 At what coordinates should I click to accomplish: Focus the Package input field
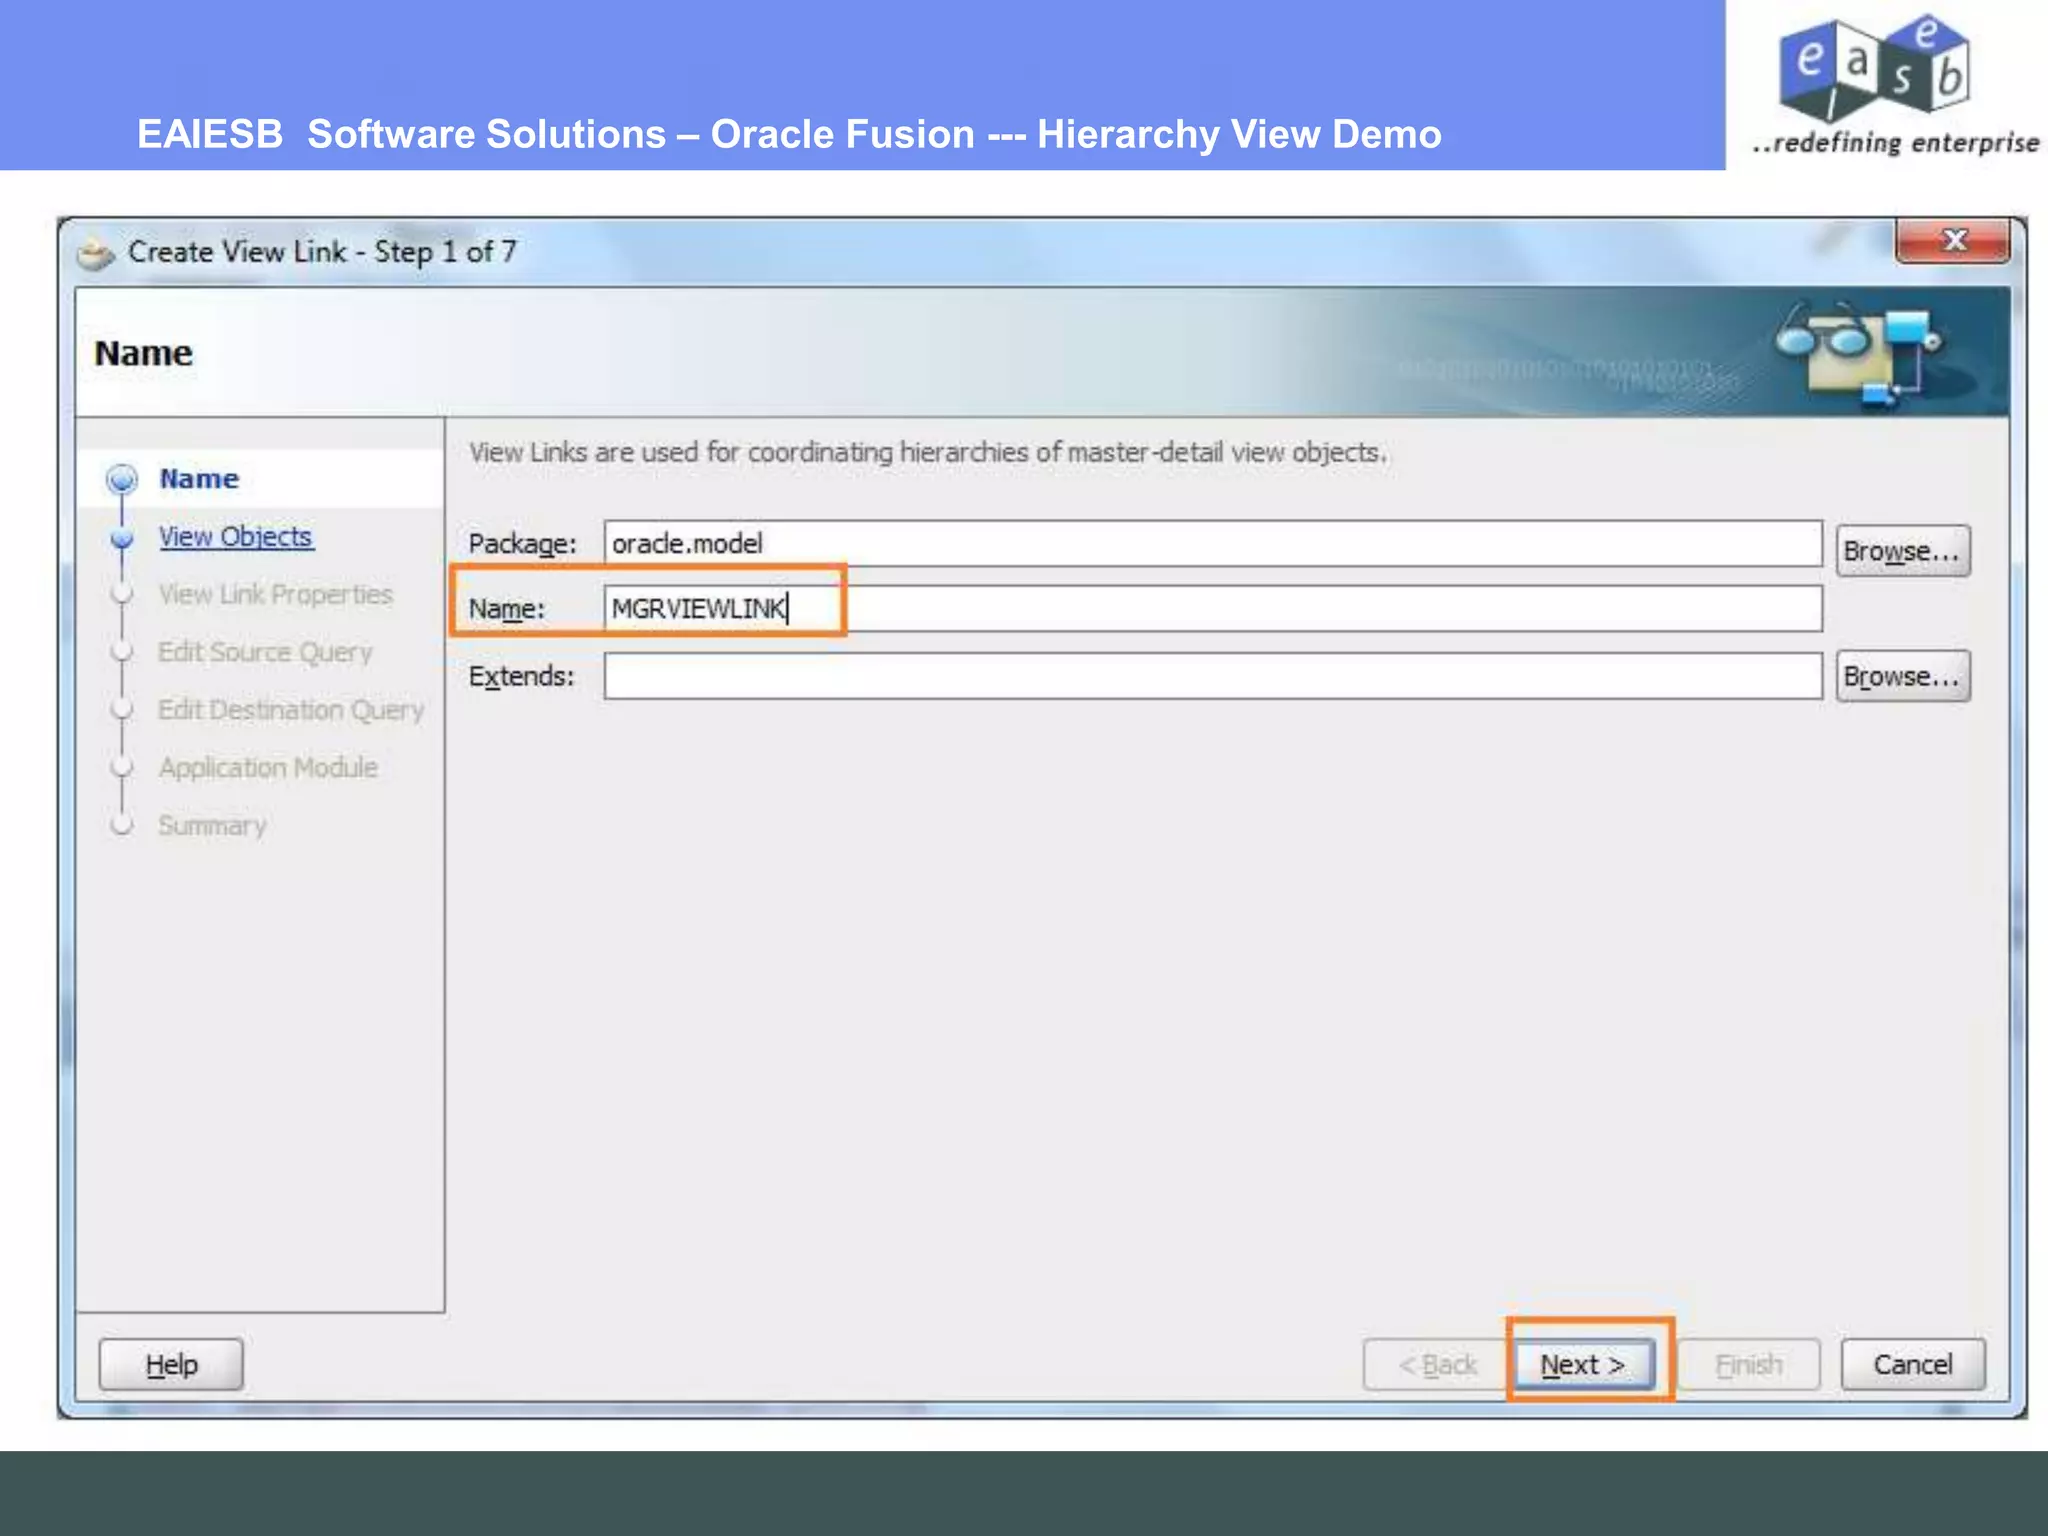1213,543
